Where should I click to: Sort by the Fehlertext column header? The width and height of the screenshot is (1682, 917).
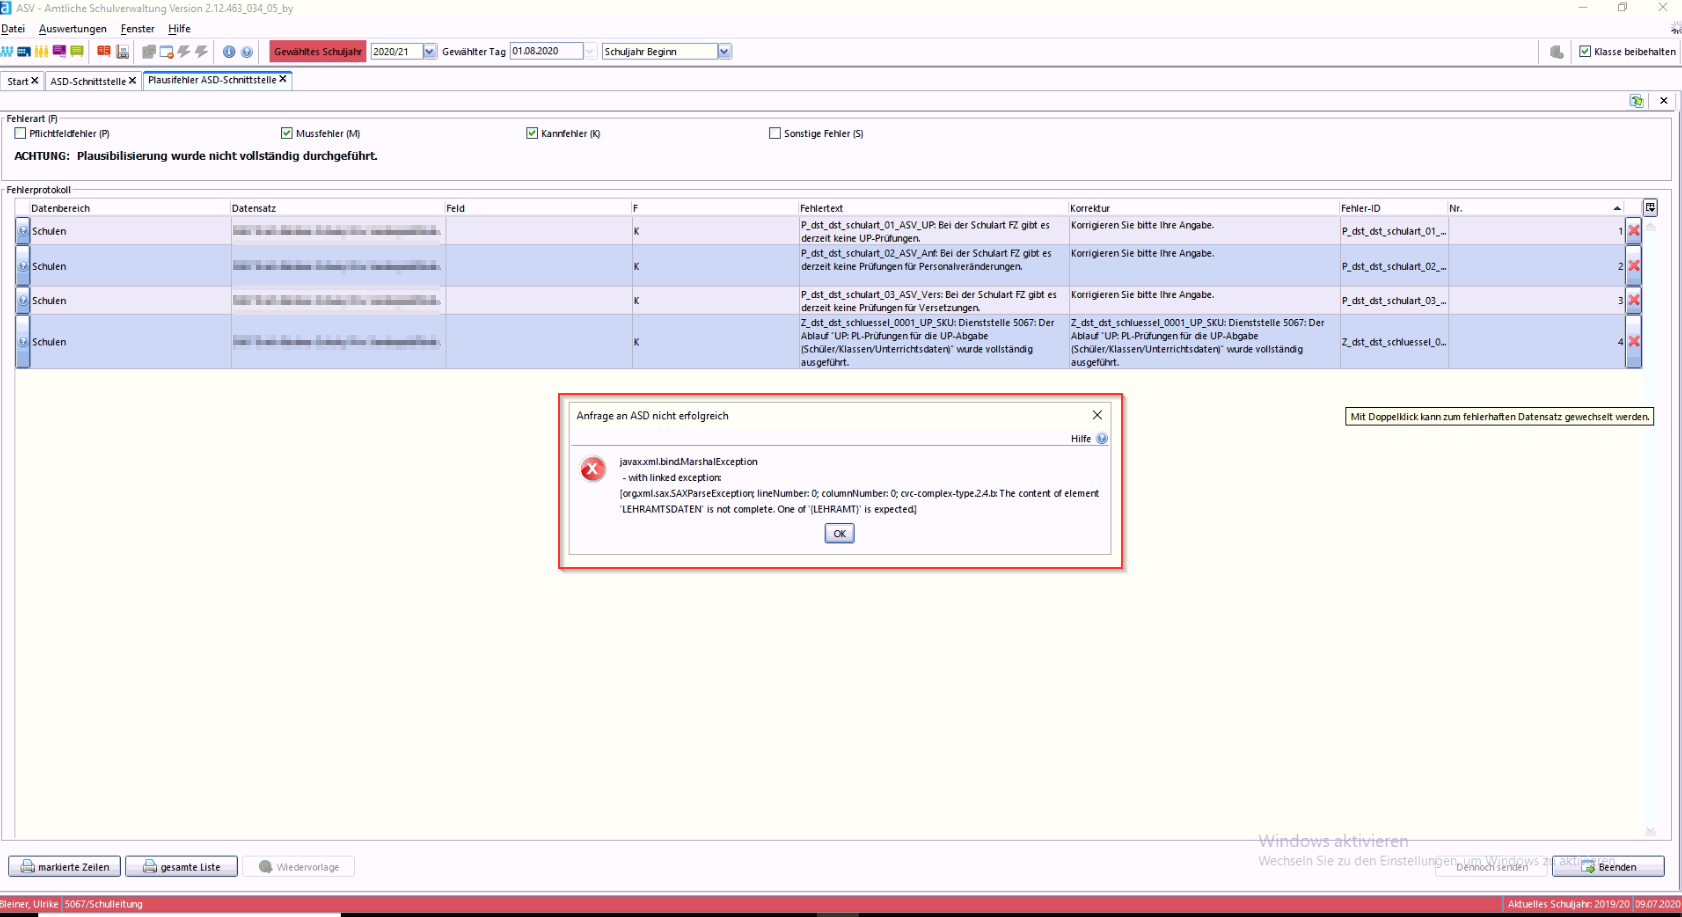(x=933, y=208)
